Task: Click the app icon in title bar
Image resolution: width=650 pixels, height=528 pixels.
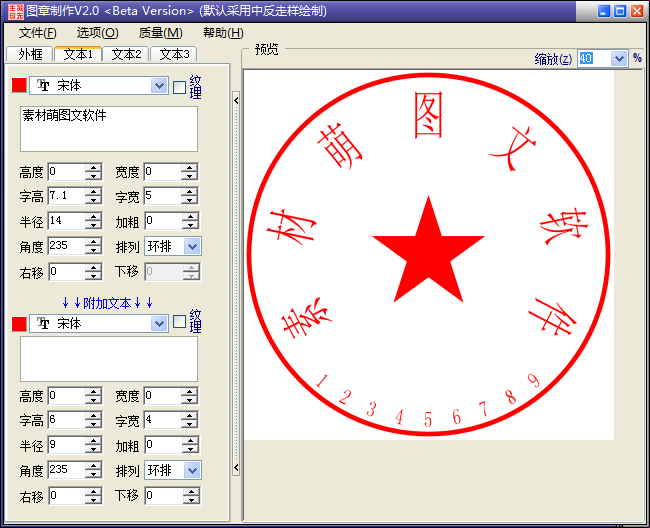Action: click(x=16, y=11)
